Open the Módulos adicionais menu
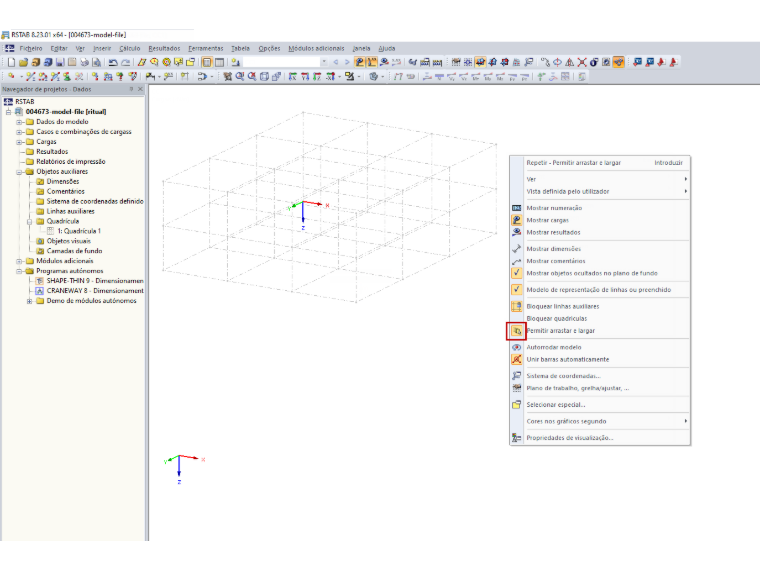Screen dimensions: 760x570 point(316,48)
